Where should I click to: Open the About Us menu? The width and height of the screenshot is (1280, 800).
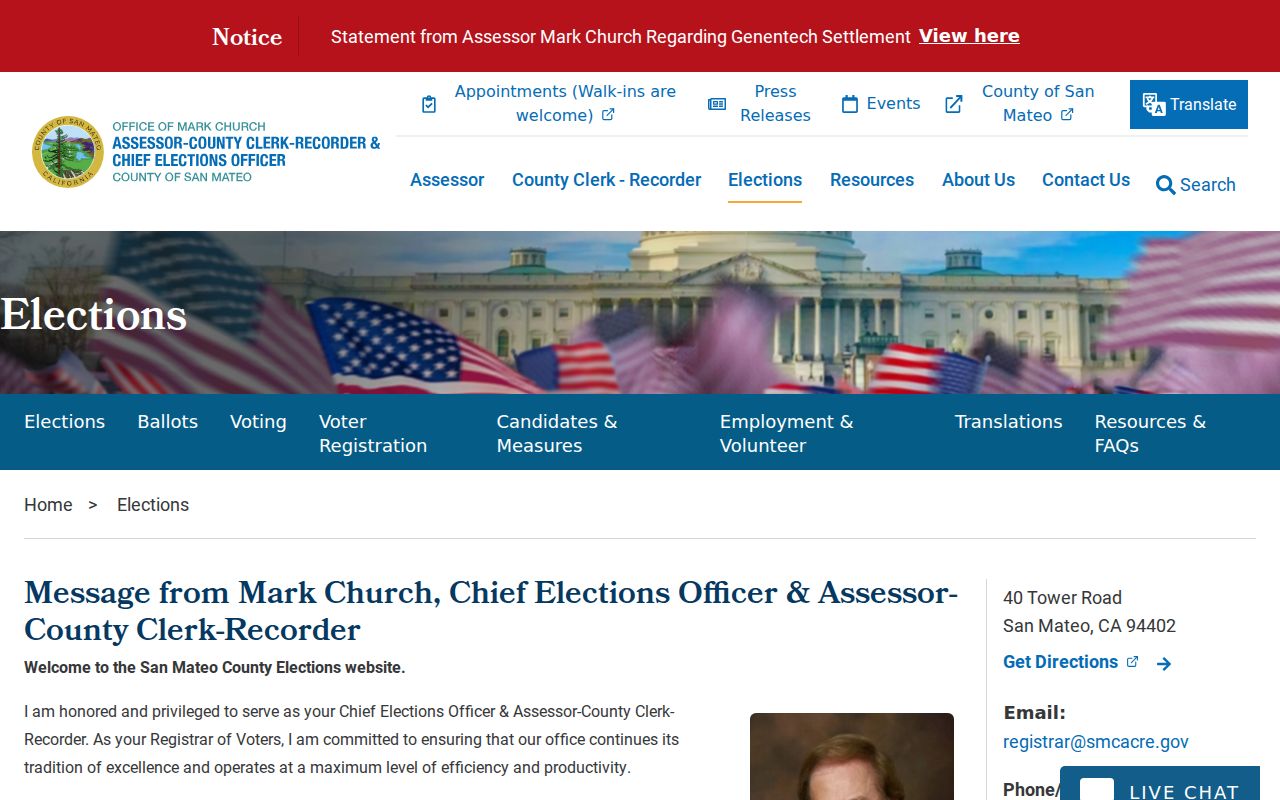tap(978, 180)
